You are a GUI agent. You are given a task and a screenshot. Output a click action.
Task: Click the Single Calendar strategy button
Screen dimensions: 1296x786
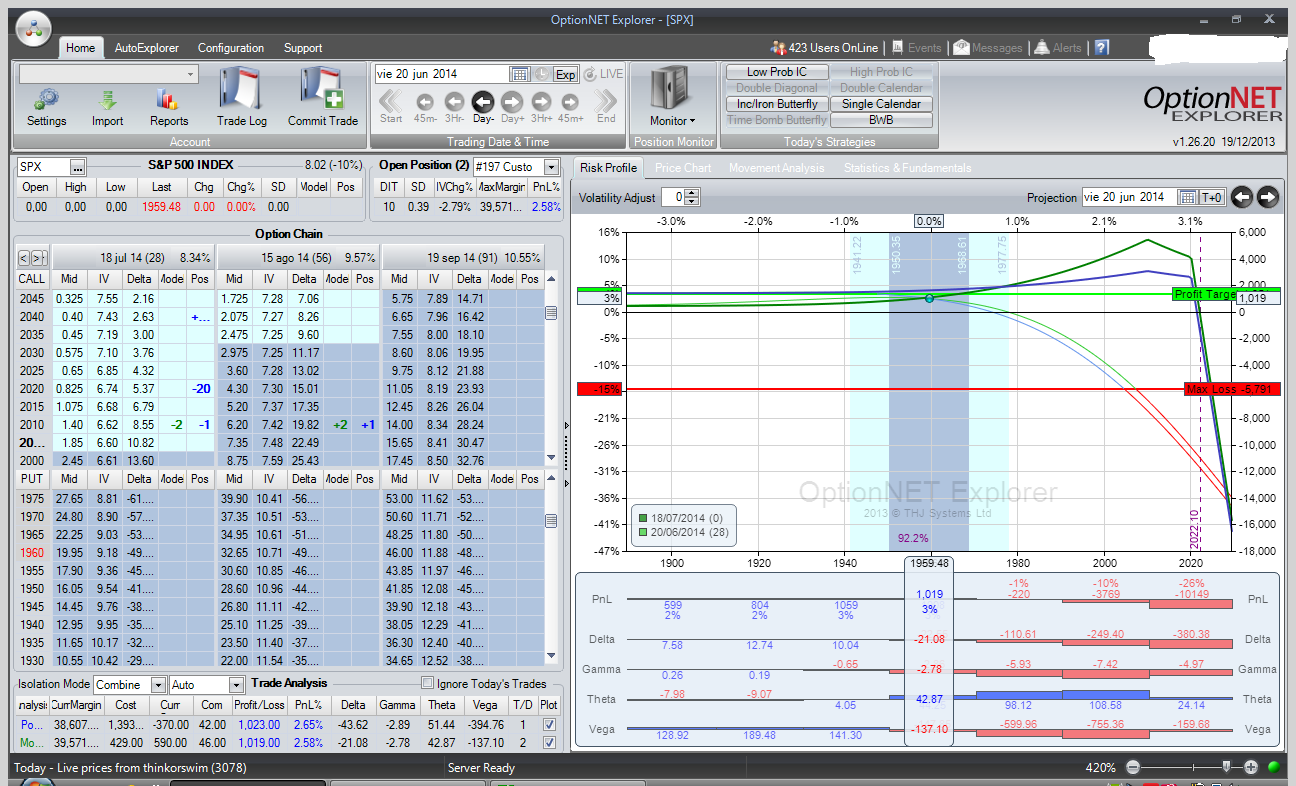pyautogui.click(x=881, y=104)
